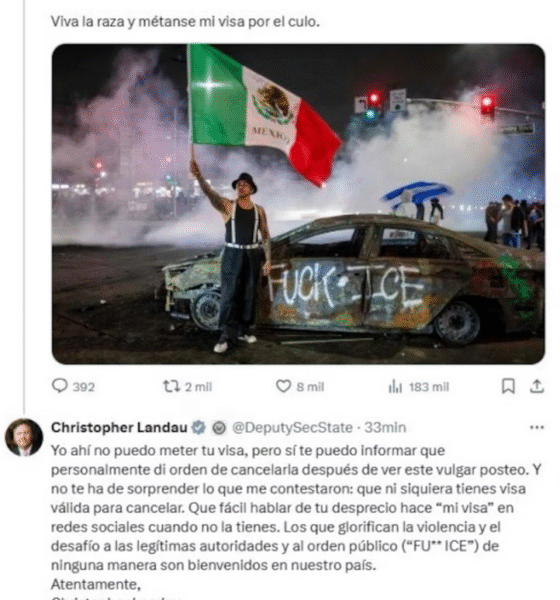Click the blue verified badge beside Christopher Landau

(198, 427)
